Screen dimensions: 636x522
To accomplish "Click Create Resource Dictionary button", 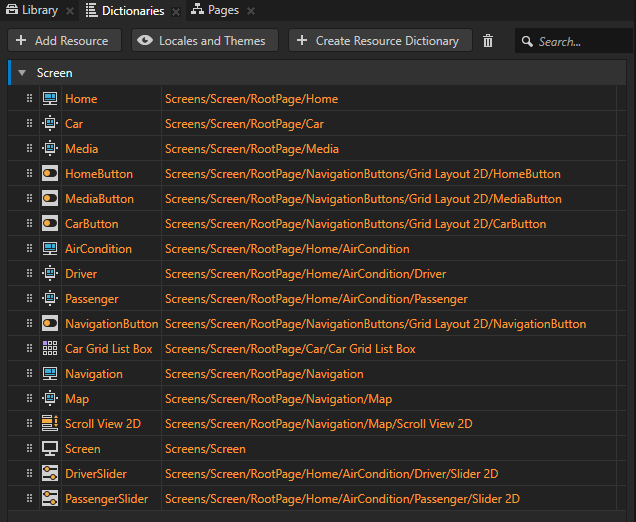I will (380, 41).
